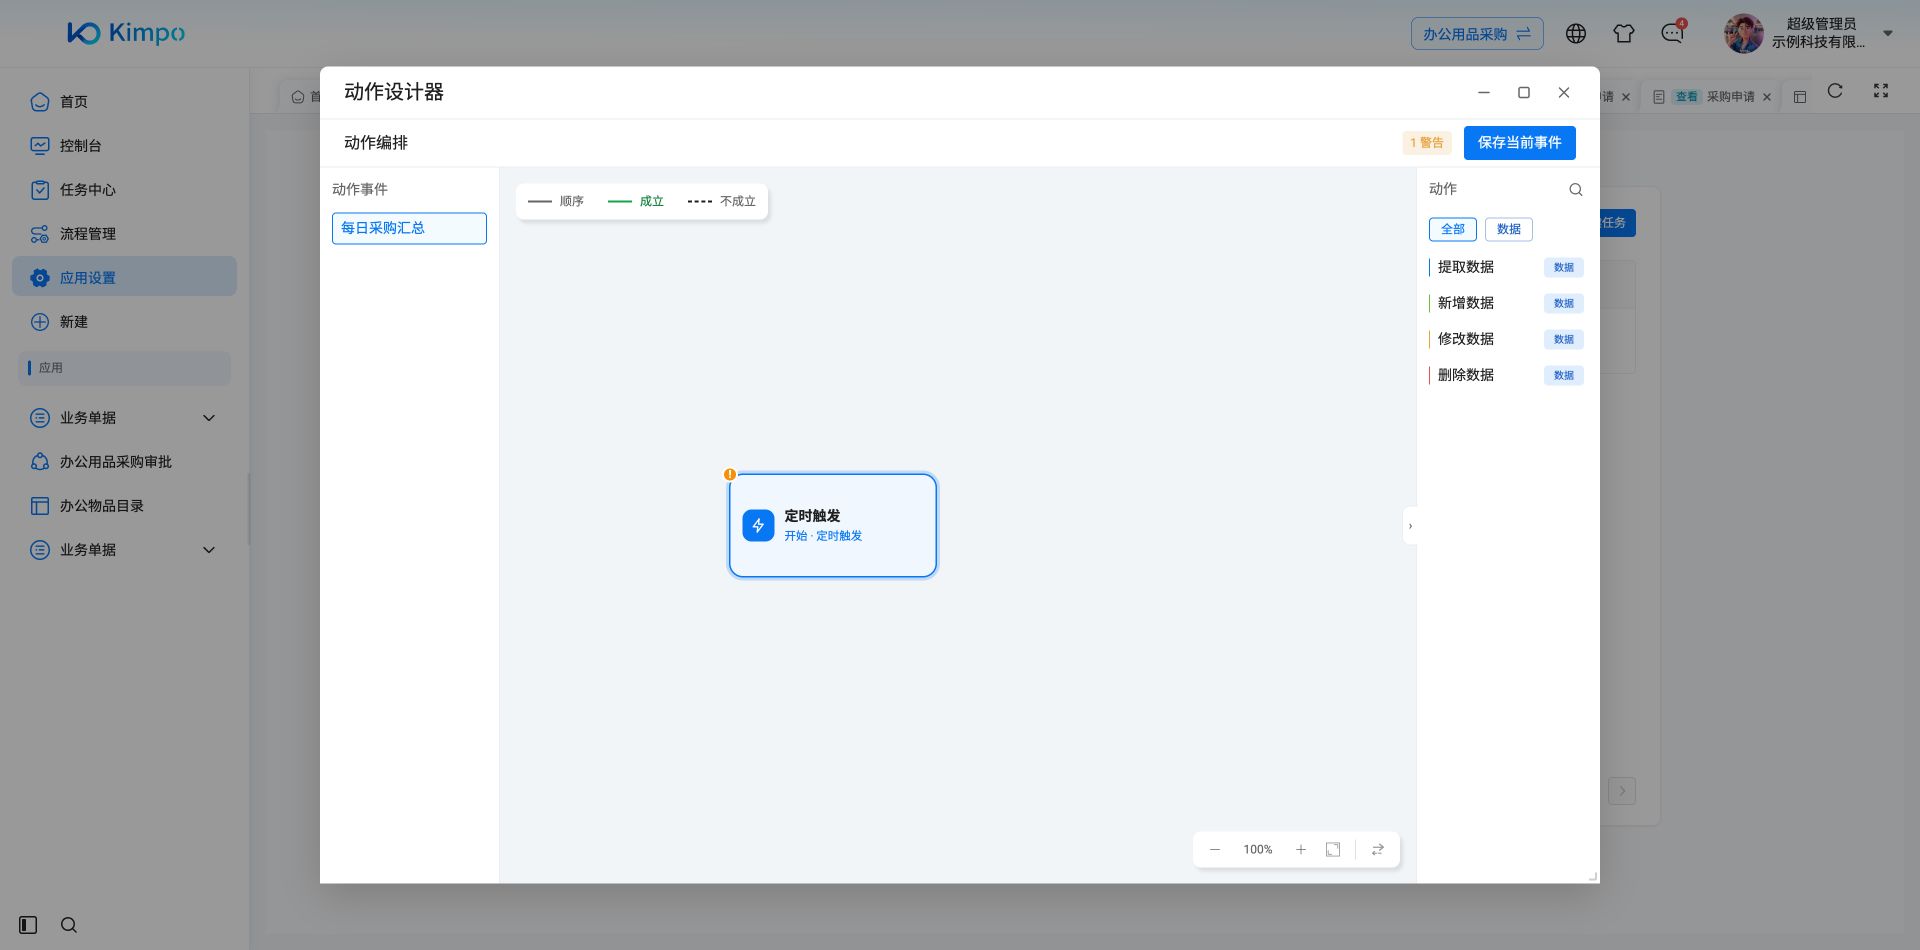The image size is (1920, 950).
Task: Click the refresh icon in background tab bar
Action: coord(1835,91)
